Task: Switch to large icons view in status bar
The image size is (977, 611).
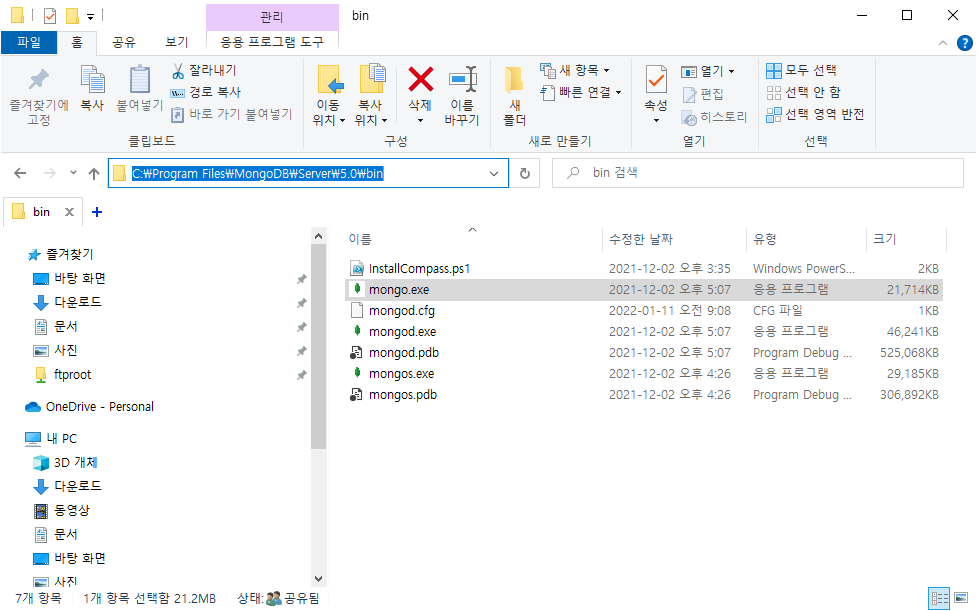Action: [961, 598]
